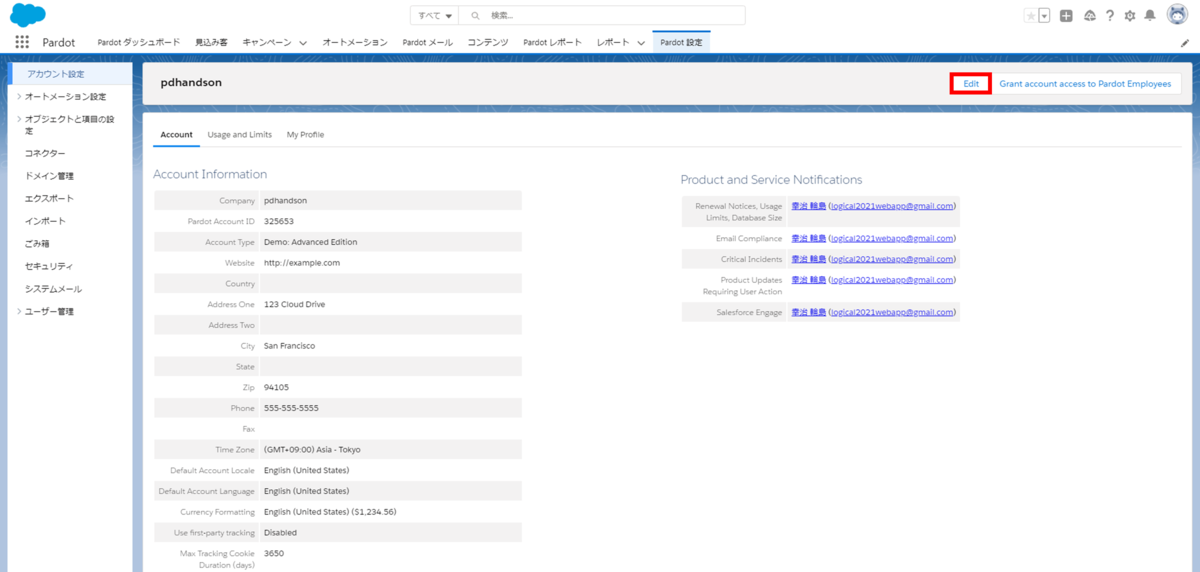Open the すべて search scope dropdown
This screenshot has height=572, width=1200.
point(434,16)
